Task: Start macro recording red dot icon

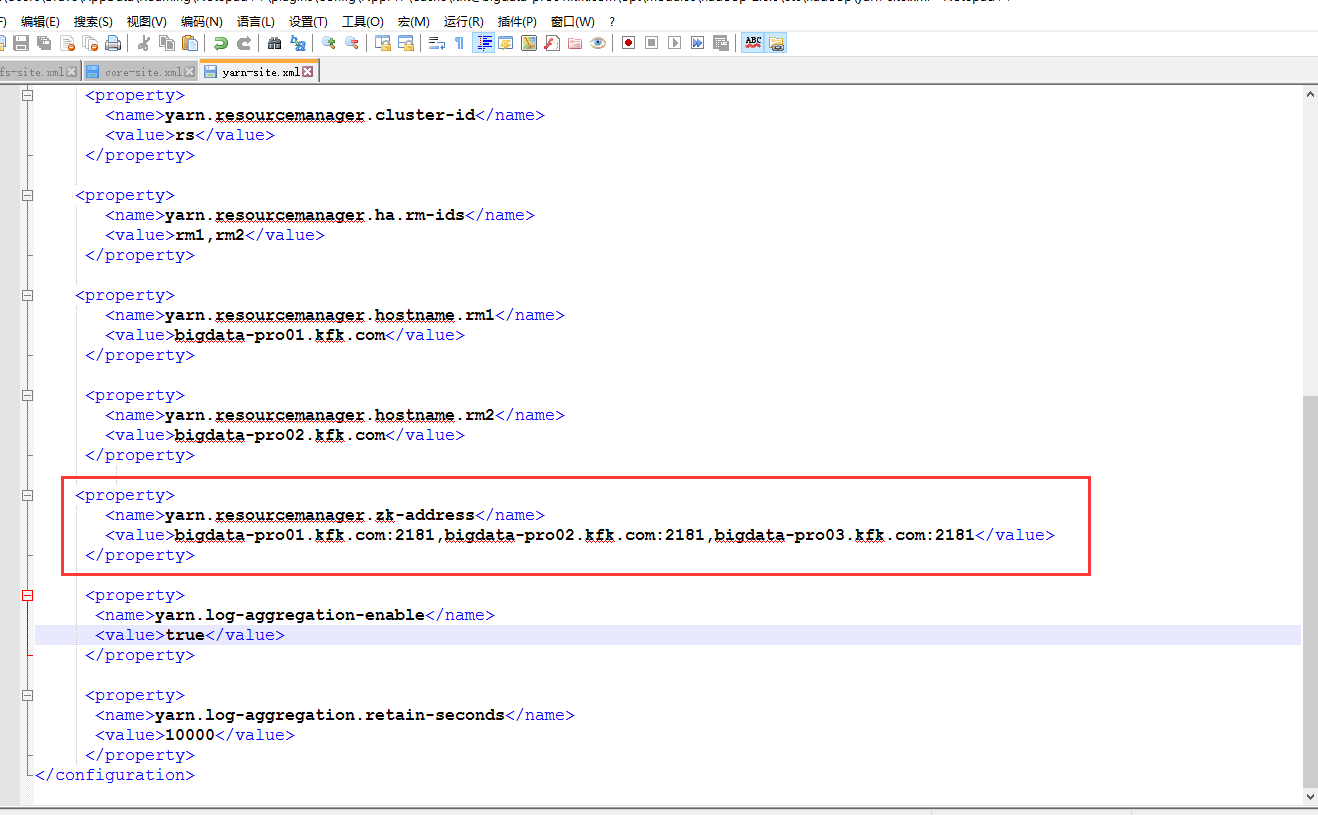Action: (628, 43)
